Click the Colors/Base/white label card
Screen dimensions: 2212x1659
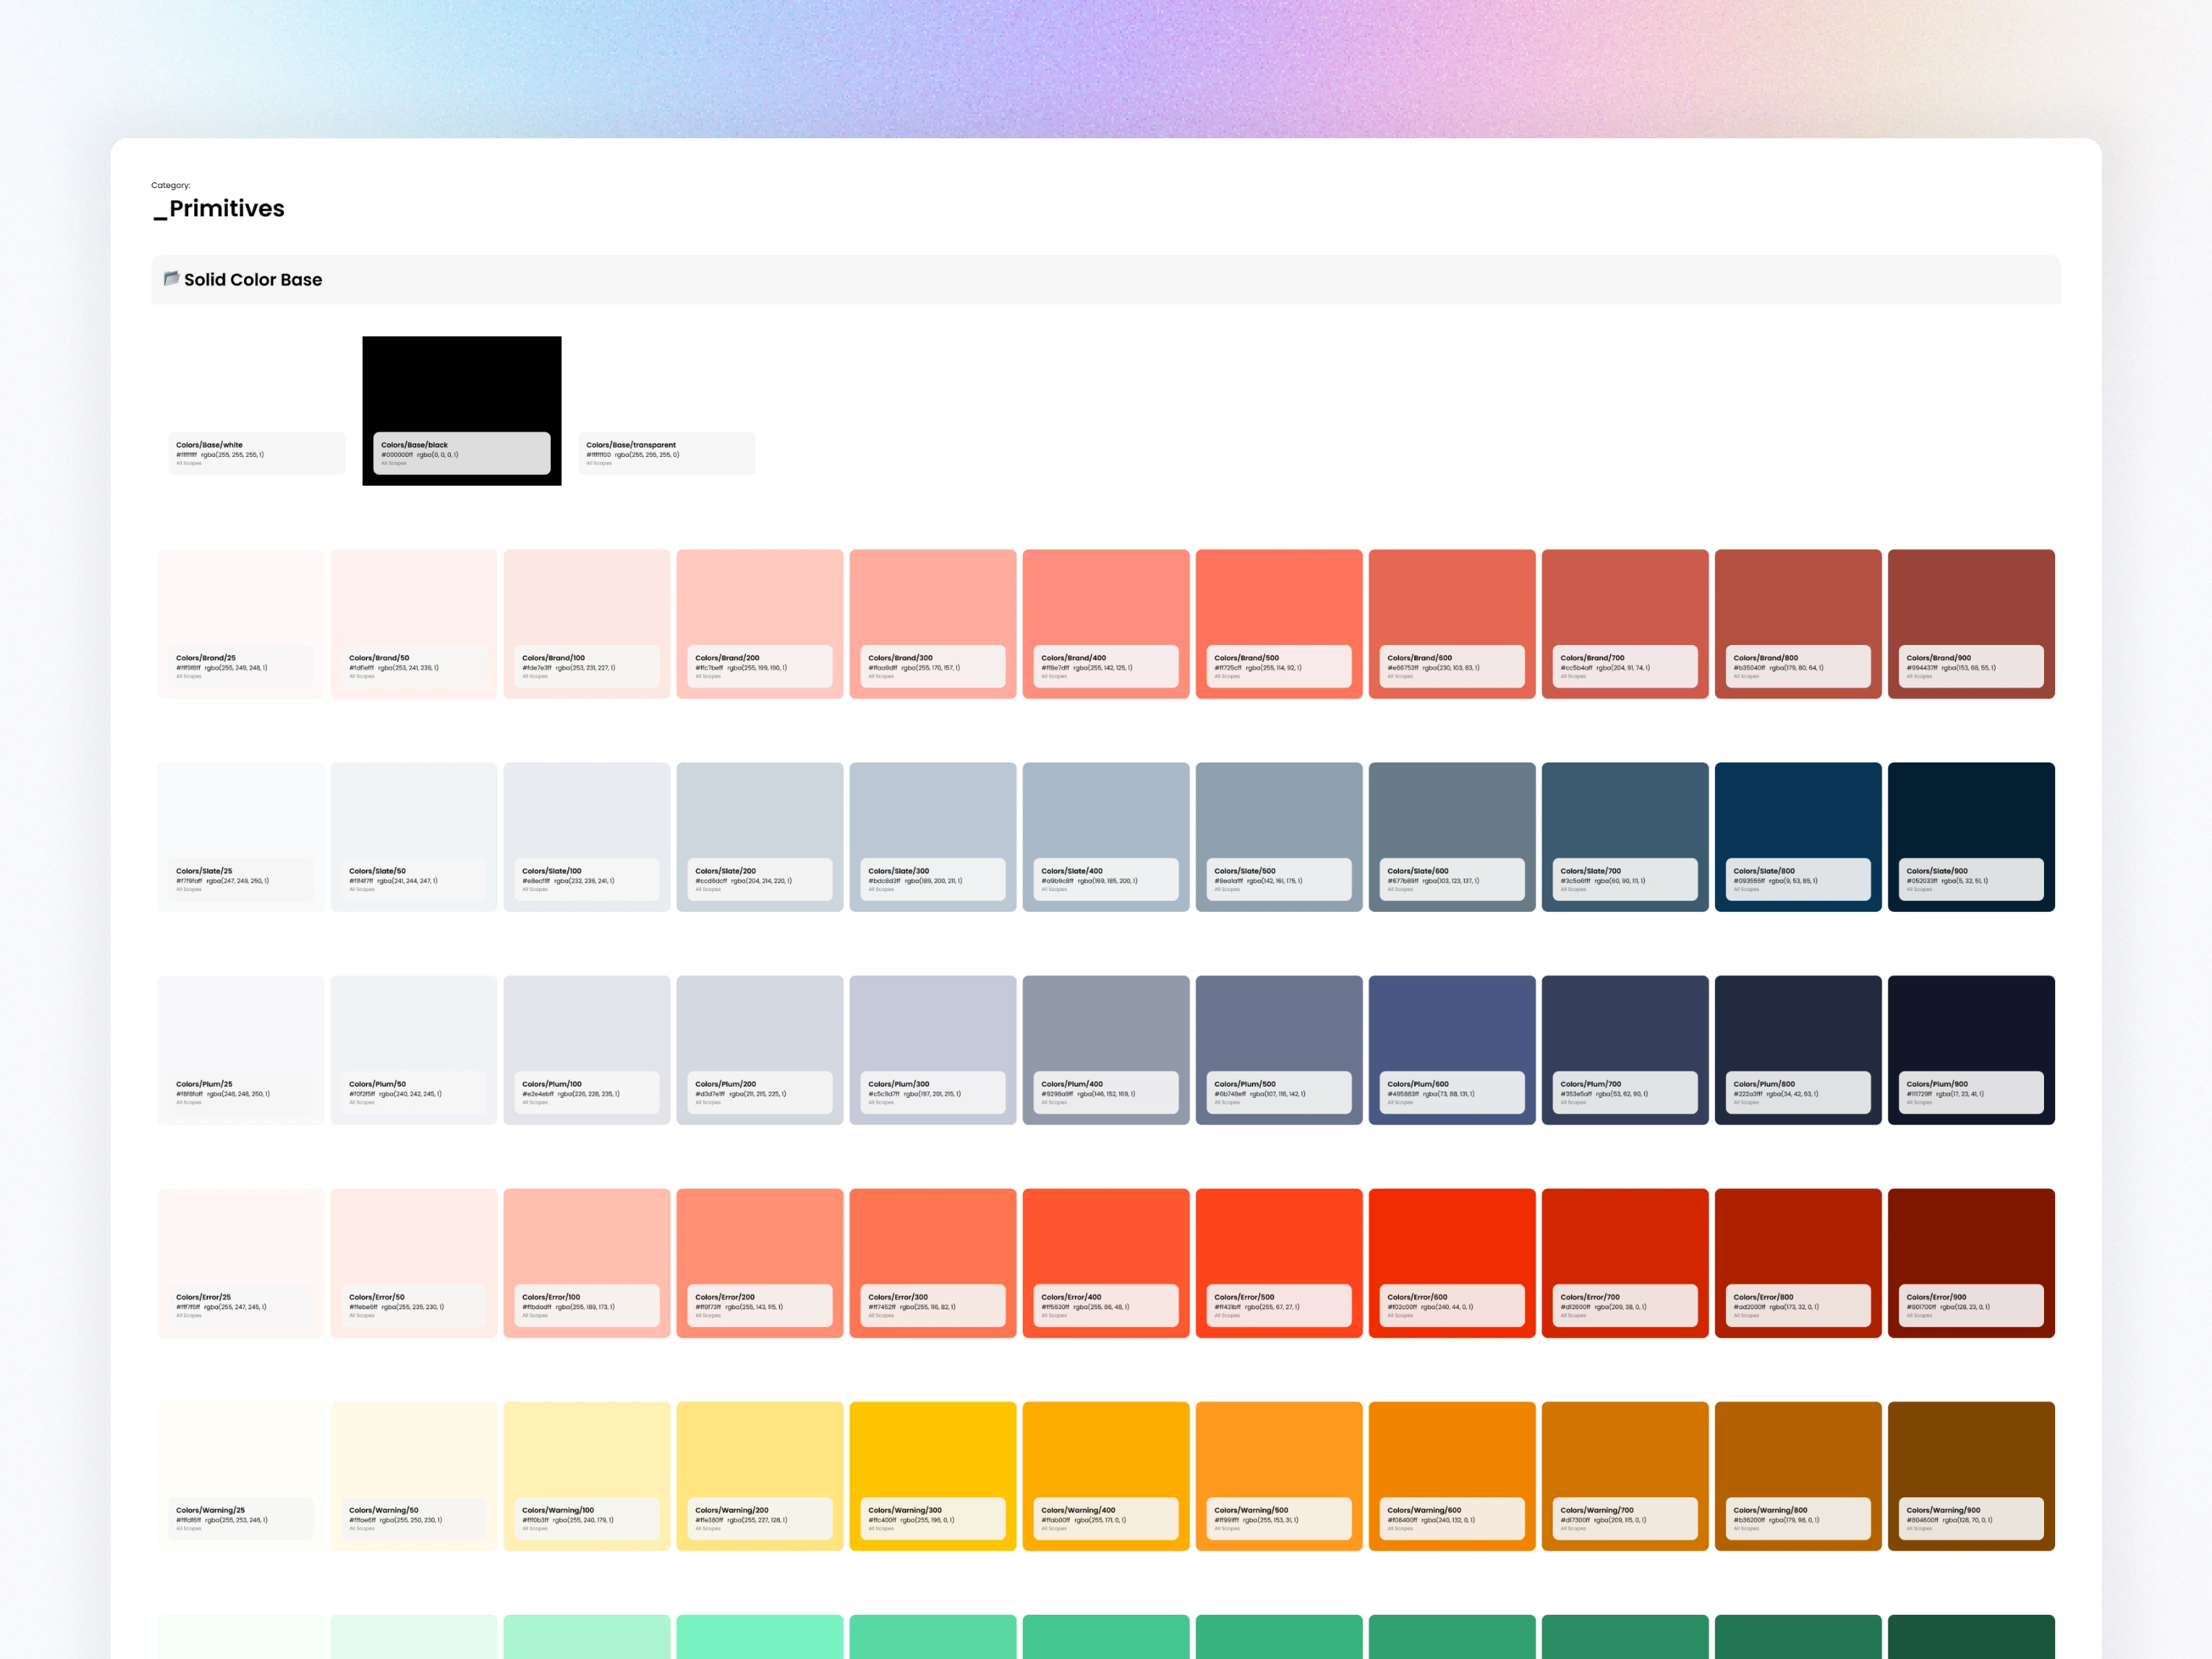(257, 453)
